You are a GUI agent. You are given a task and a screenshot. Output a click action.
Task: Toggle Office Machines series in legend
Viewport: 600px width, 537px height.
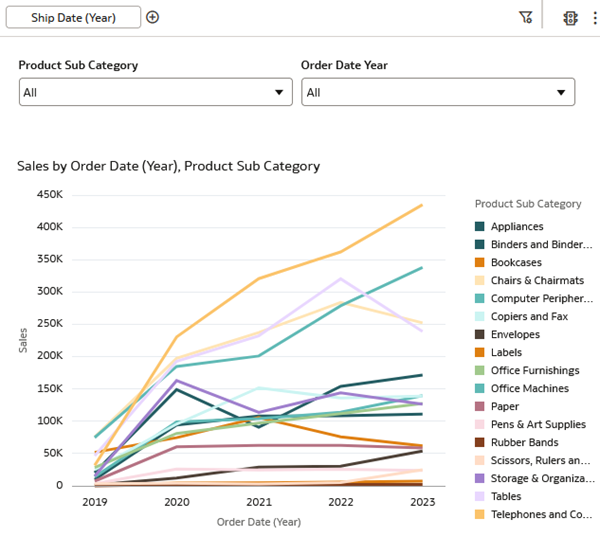coord(529,389)
